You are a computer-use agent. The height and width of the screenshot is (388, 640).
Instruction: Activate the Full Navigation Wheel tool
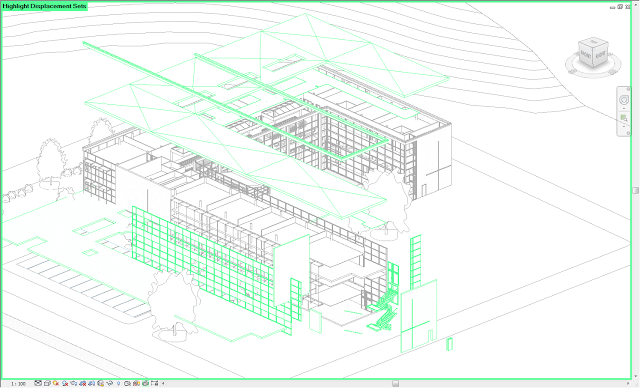[x=624, y=100]
